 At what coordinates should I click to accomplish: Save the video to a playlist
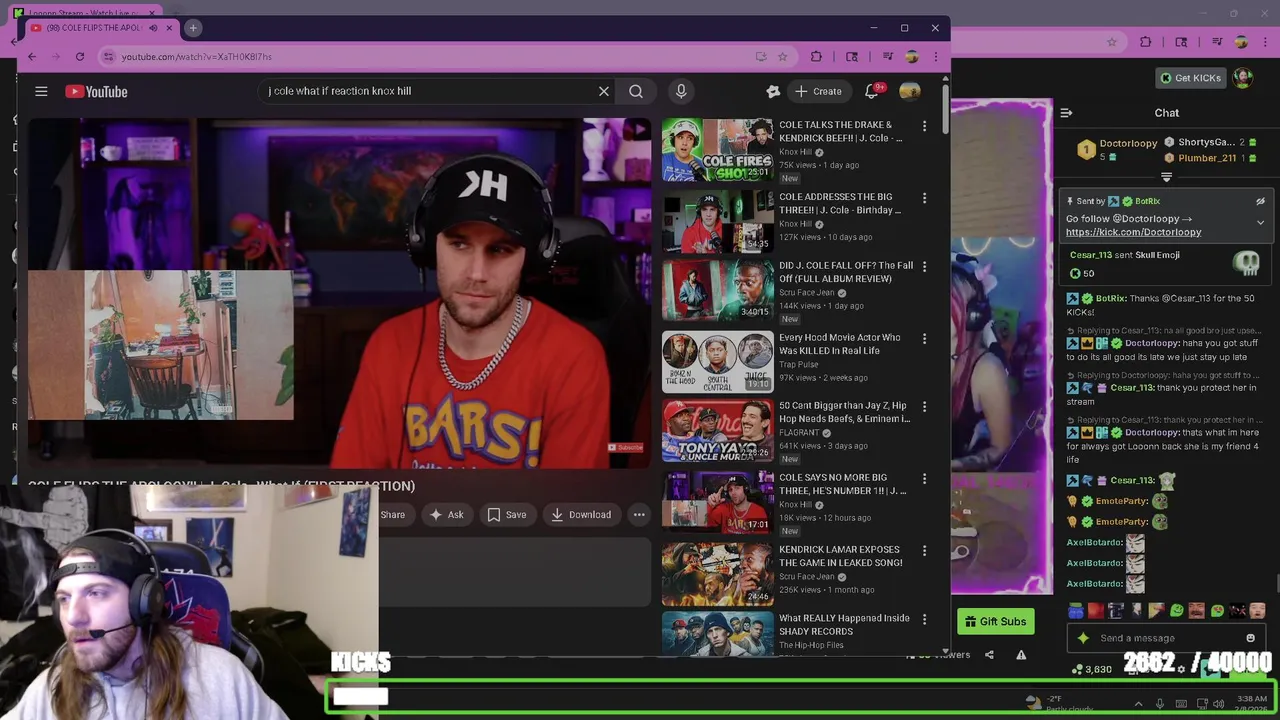[x=507, y=515]
